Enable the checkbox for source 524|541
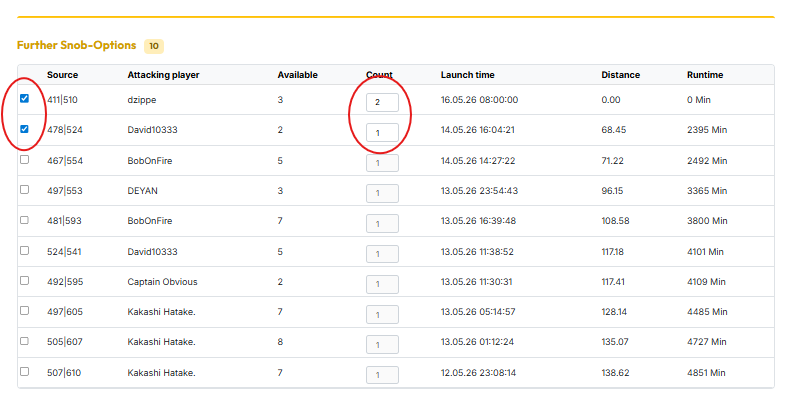 24,250
